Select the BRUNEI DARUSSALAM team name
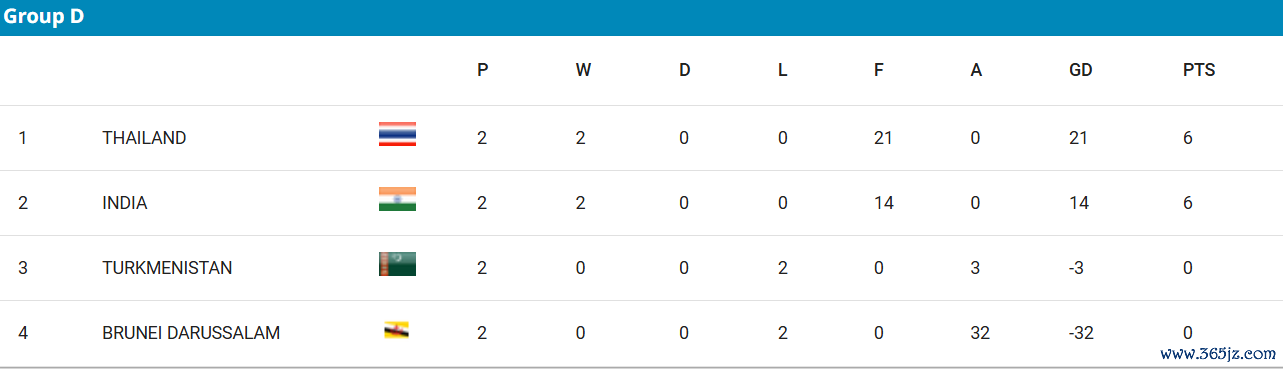 point(191,333)
